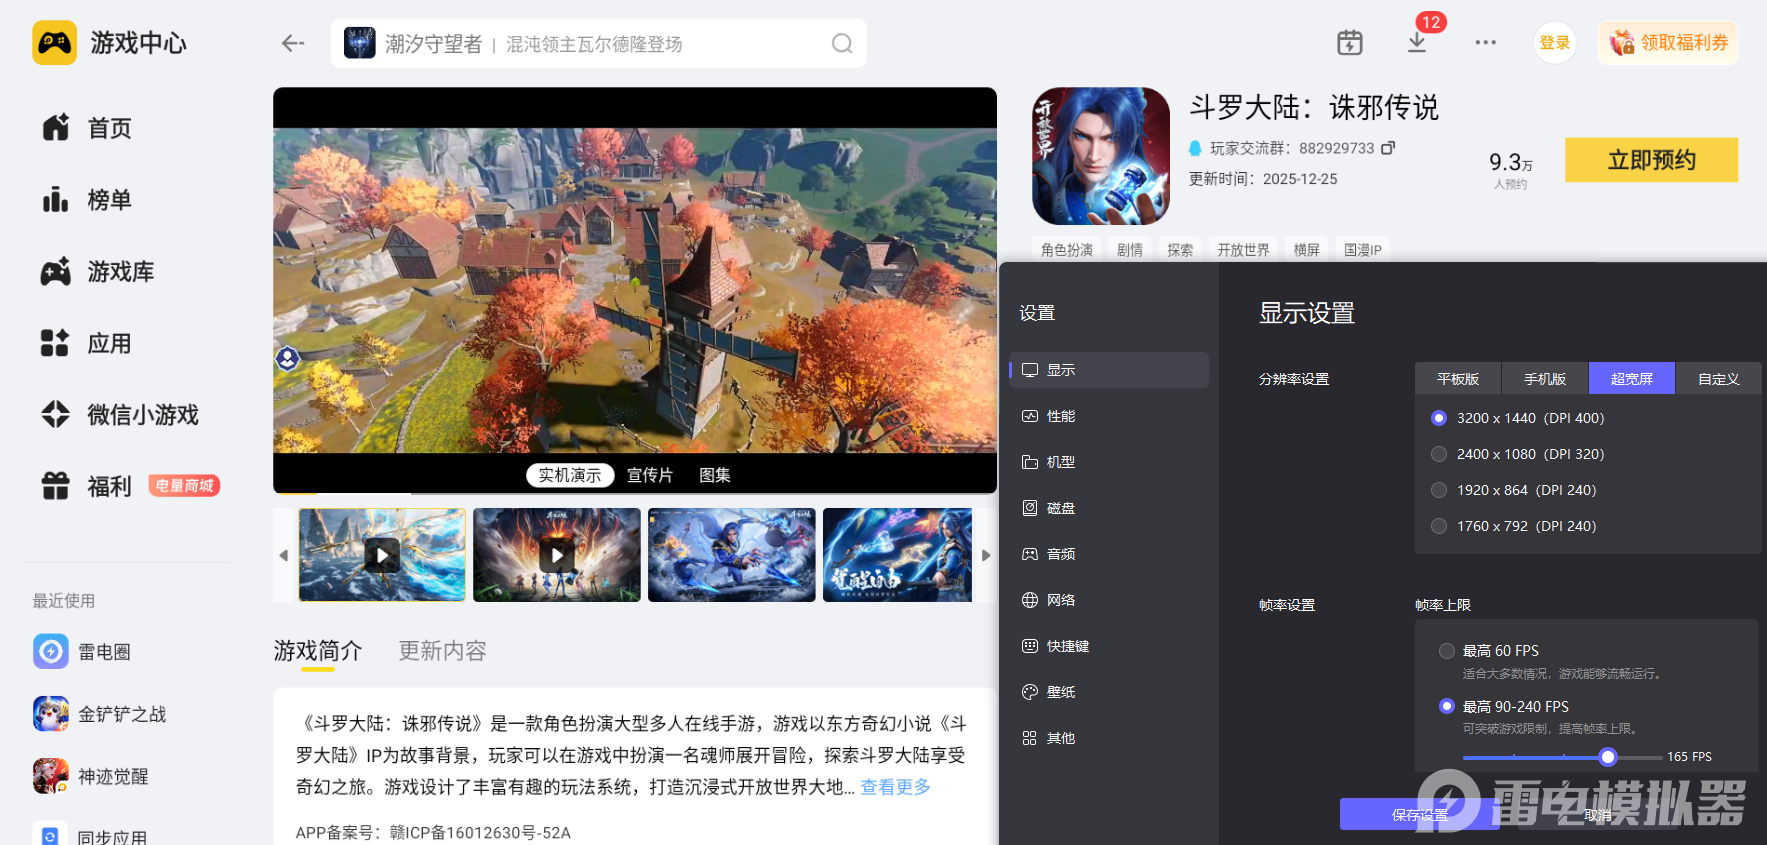Switch to 平板版 resolution tab

tap(1458, 378)
